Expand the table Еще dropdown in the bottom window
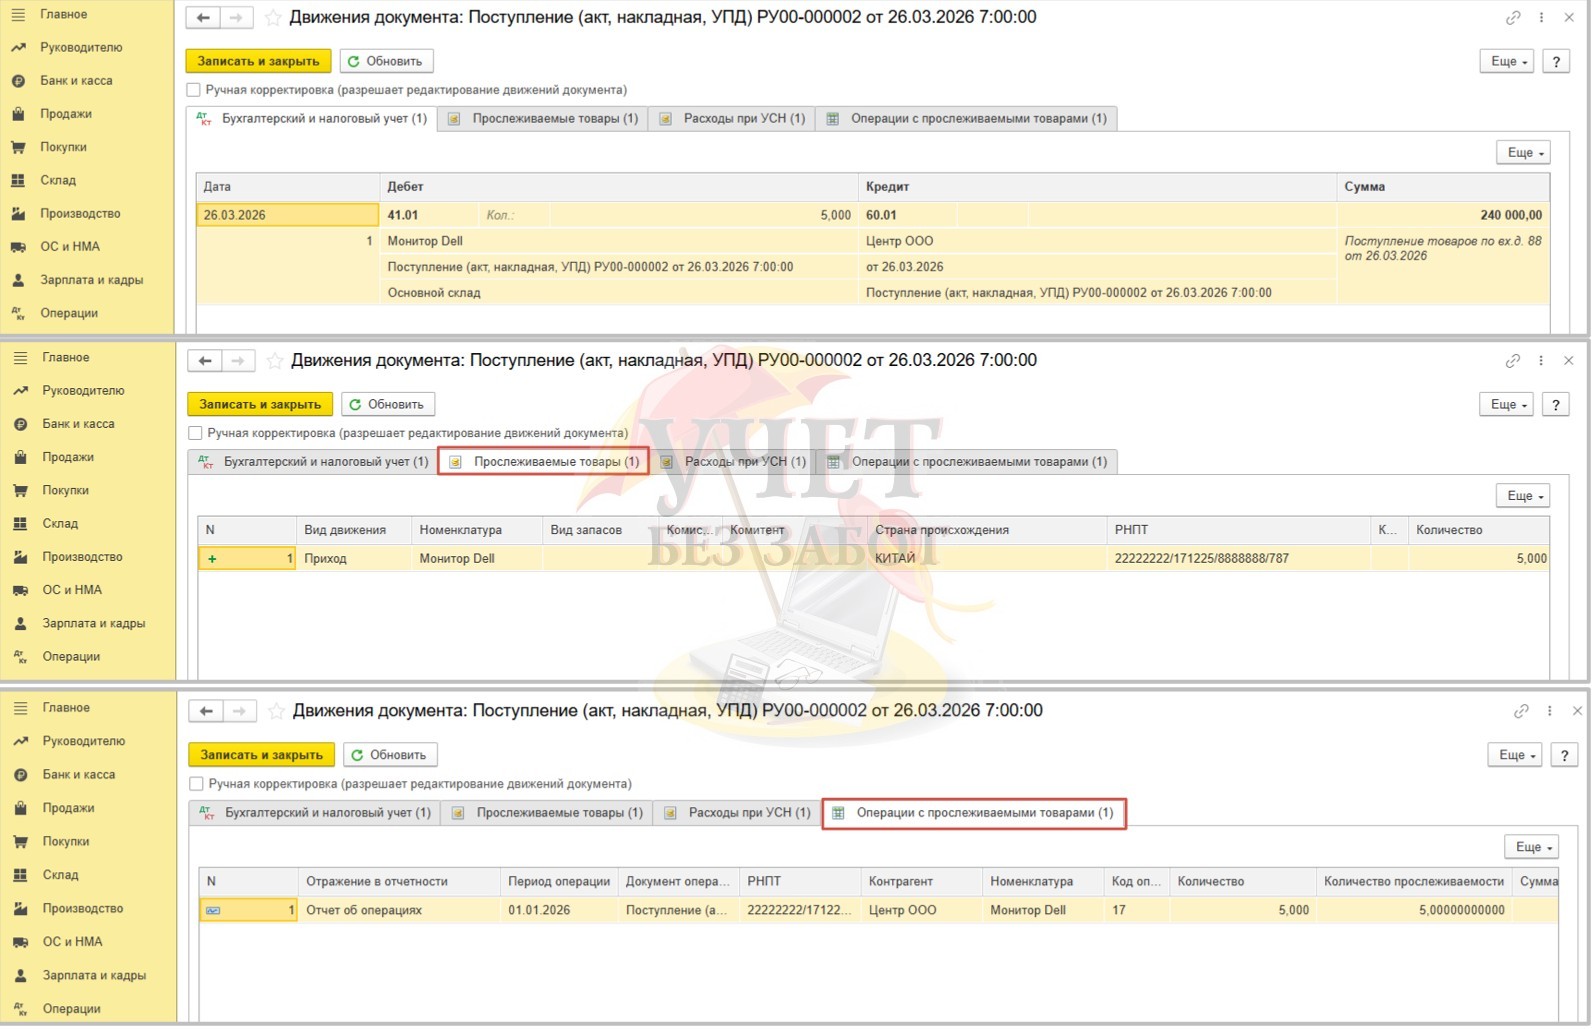The image size is (1594, 1029). 1532,848
